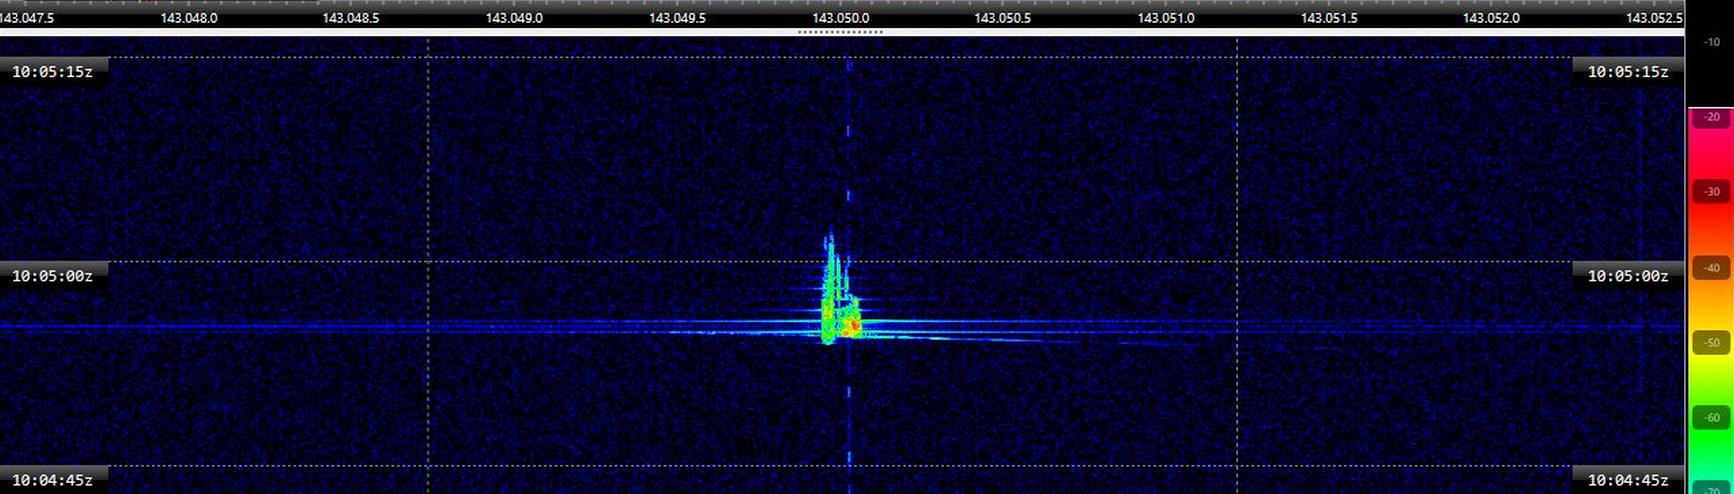Select the right-side 10:05:00z time marker
The width and height of the screenshot is (1734, 494).
click(1628, 276)
